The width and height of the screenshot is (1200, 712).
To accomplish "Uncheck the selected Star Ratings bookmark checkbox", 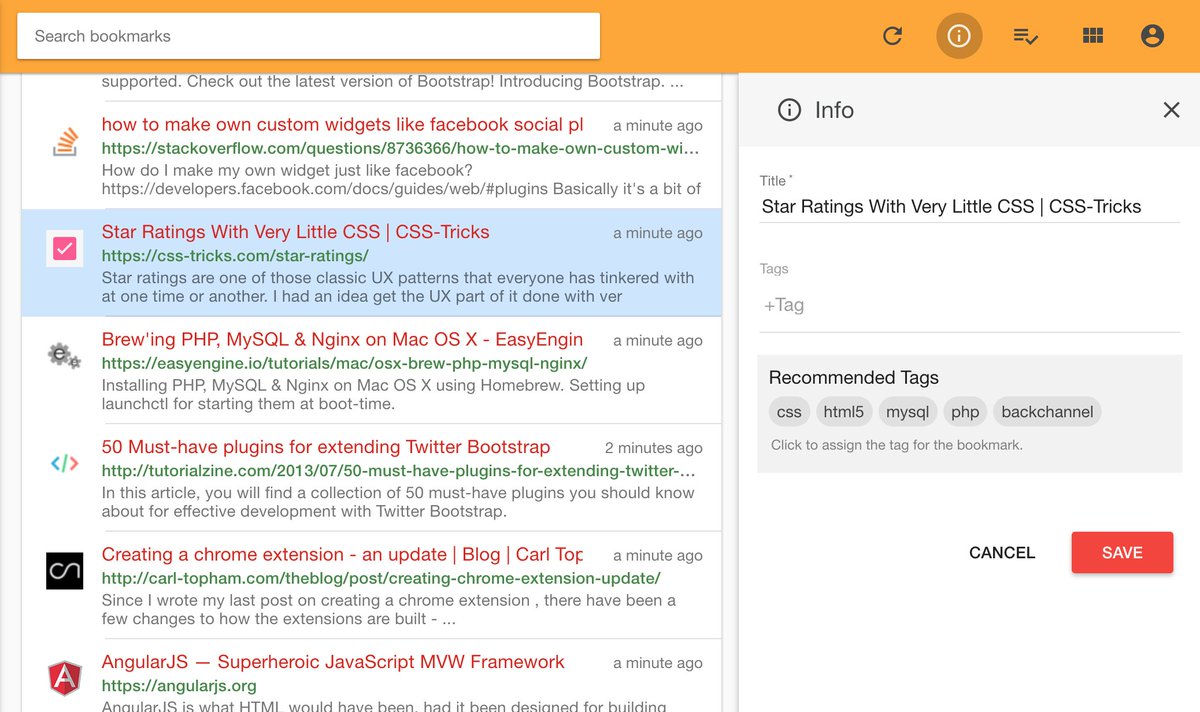I will tap(64, 248).
